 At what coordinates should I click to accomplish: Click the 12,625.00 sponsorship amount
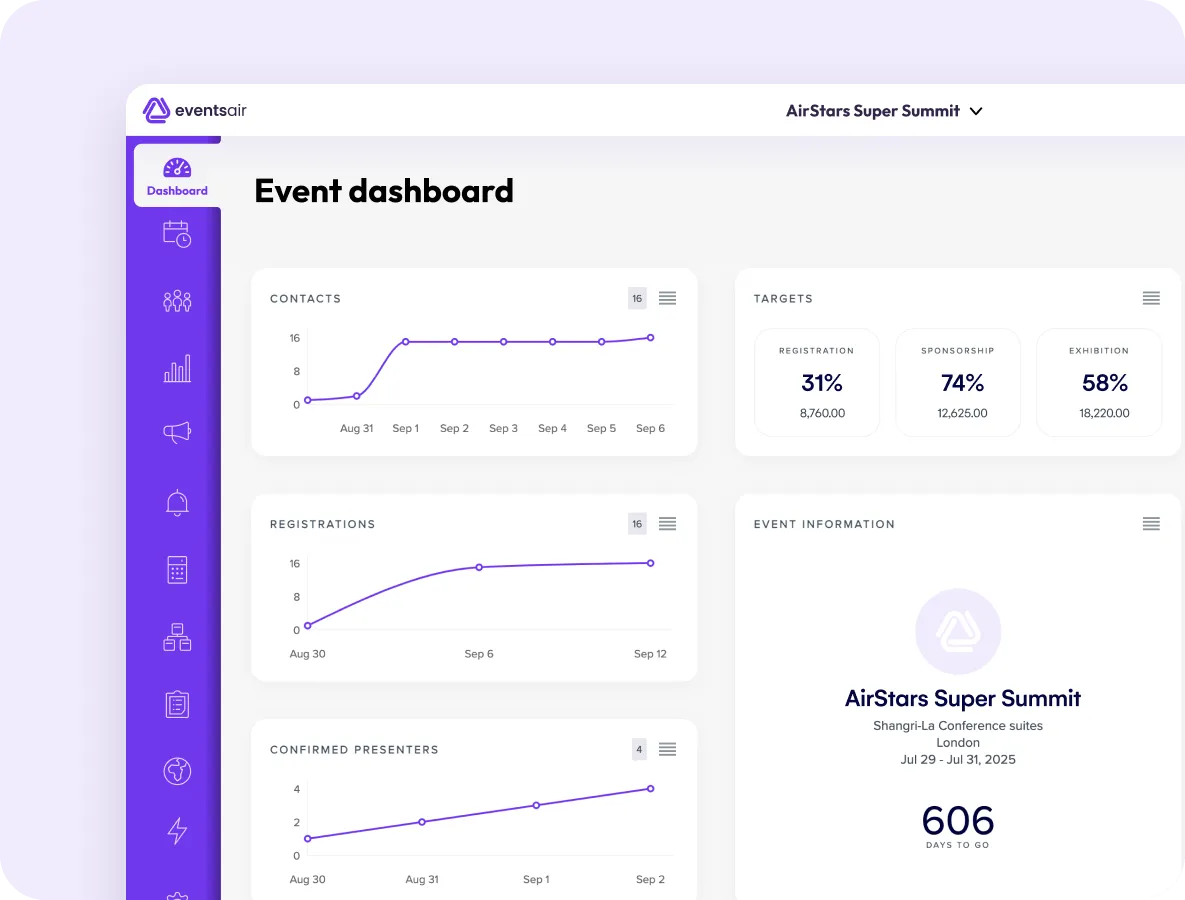(962, 413)
